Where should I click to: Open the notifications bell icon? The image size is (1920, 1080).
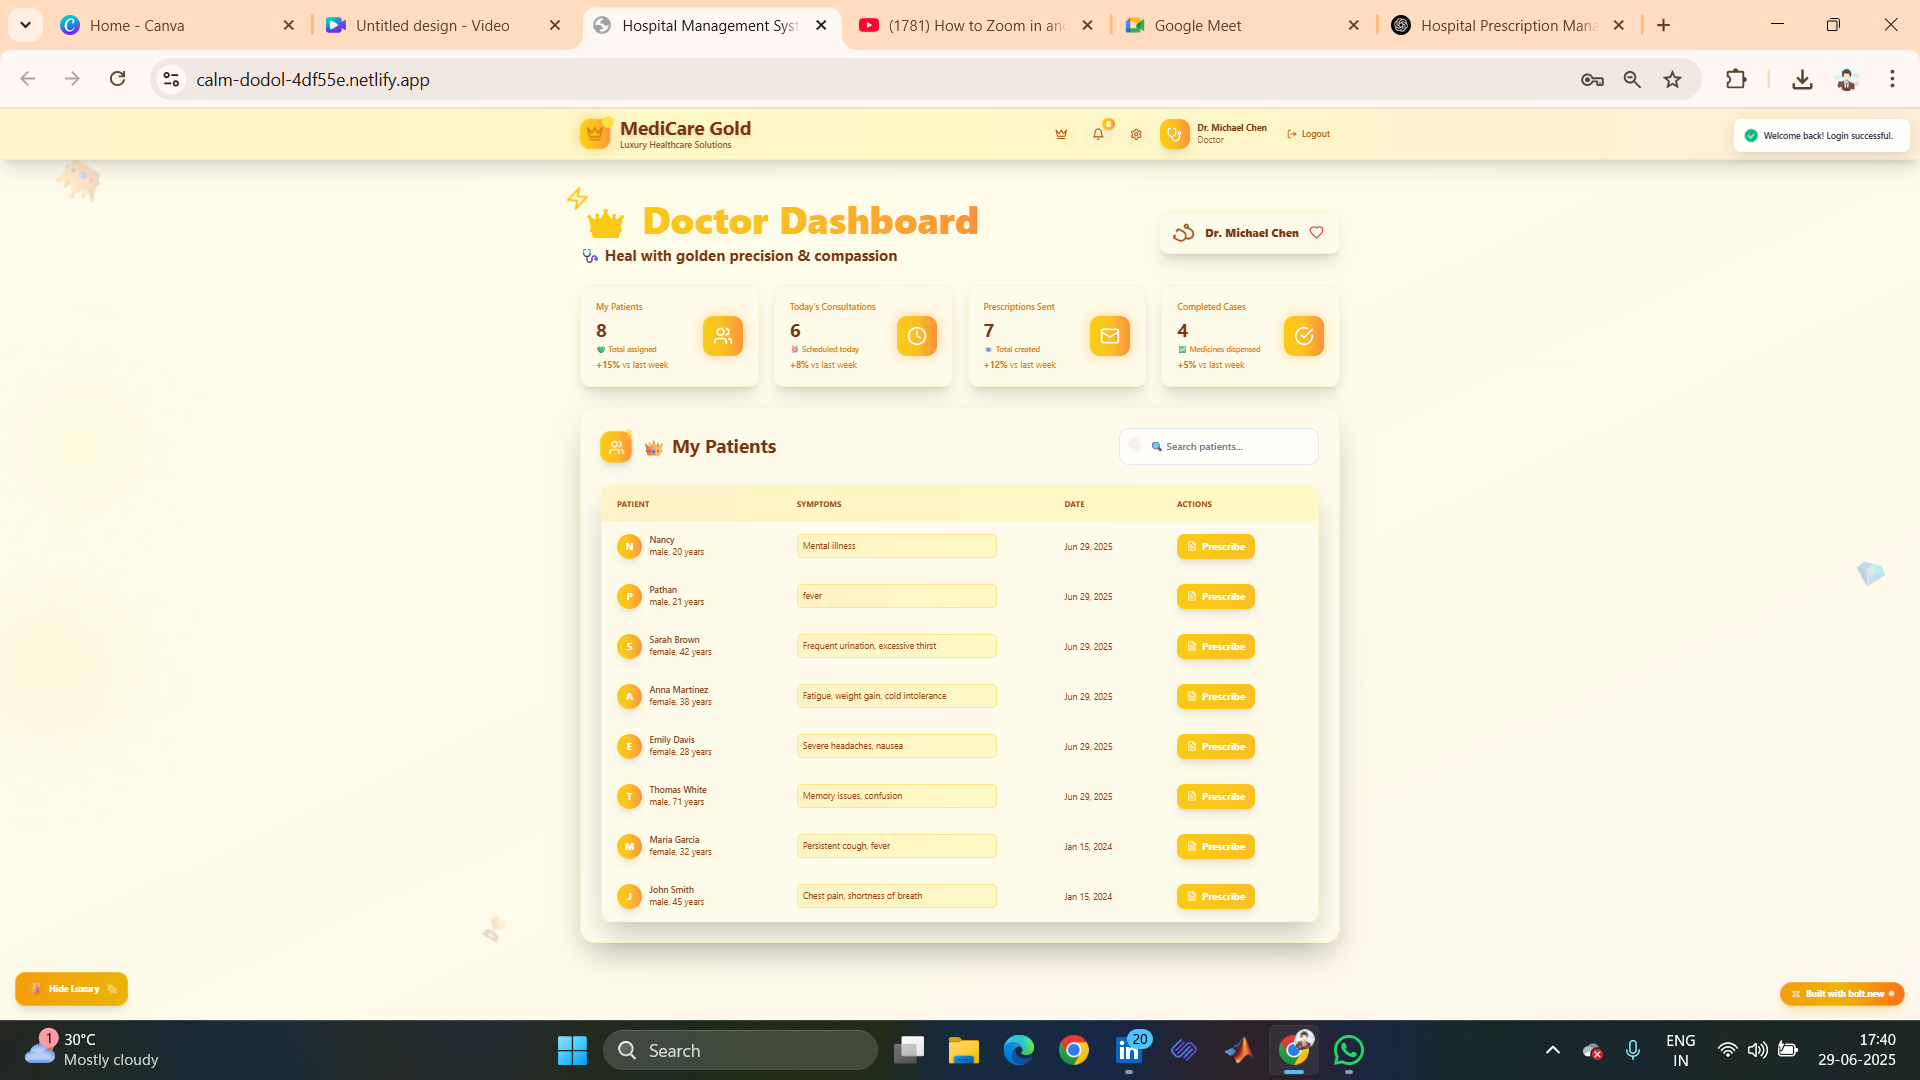tap(1098, 134)
